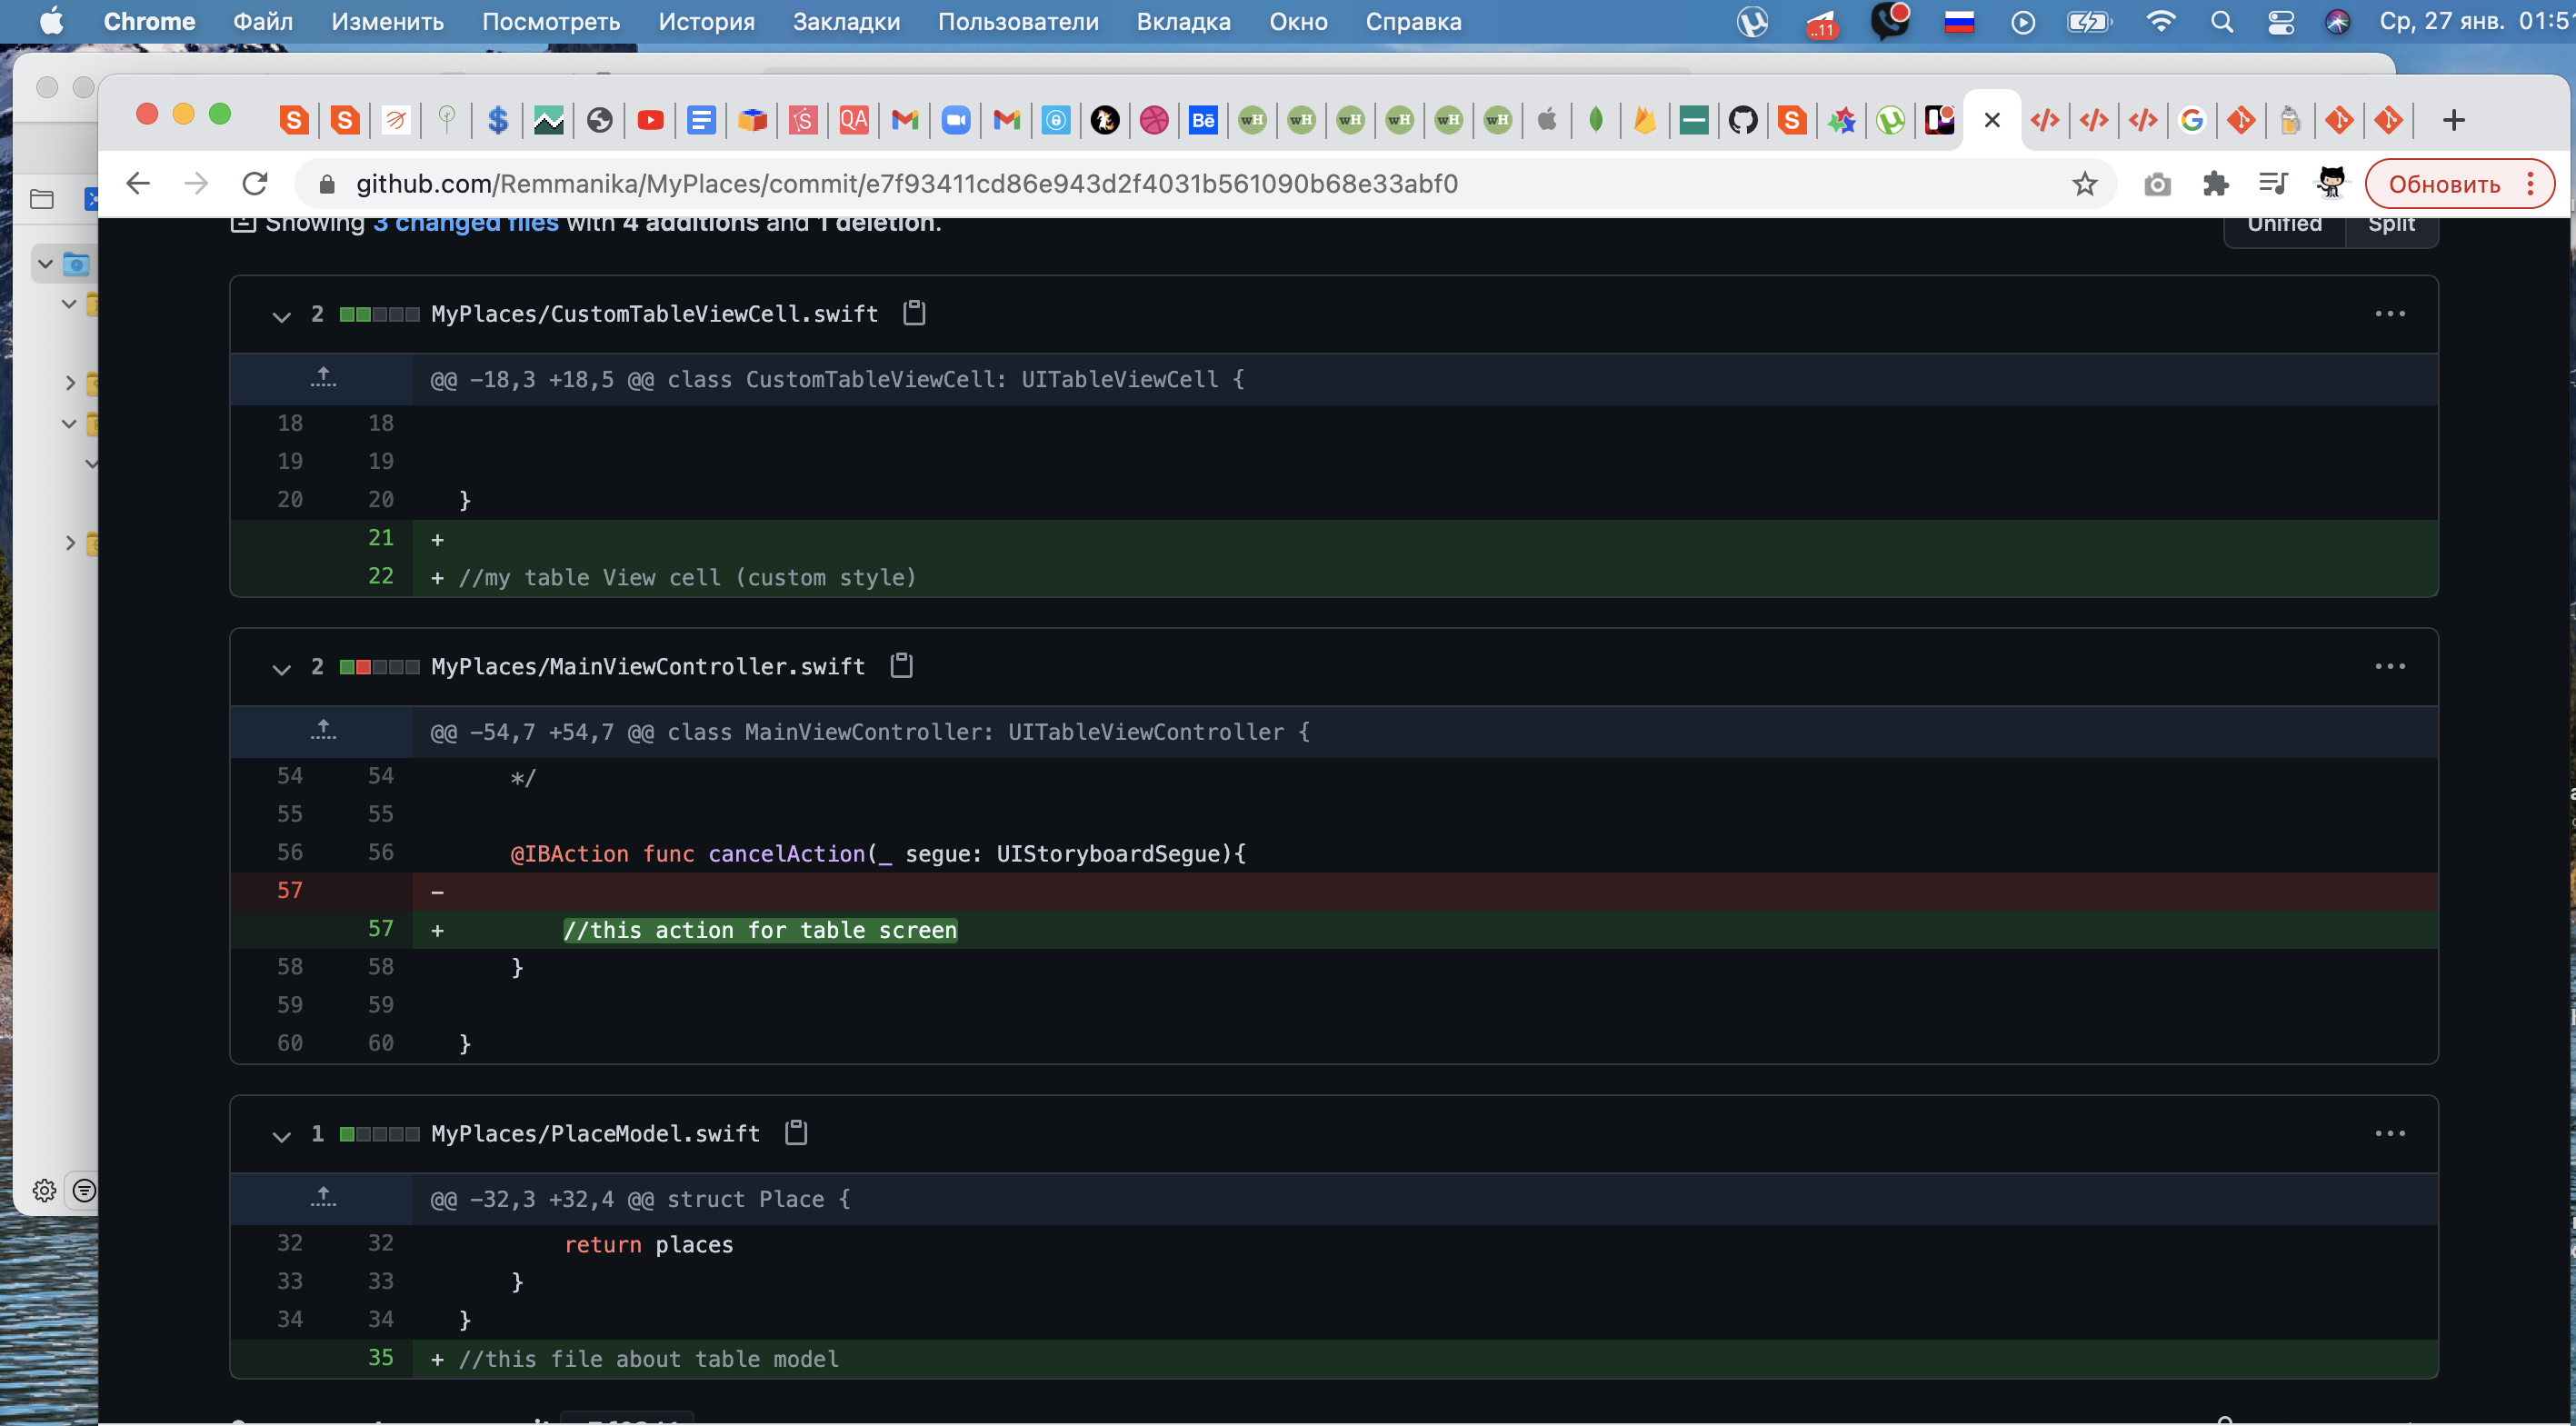The image size is (2576, 1426).
Task: Switch to the uTorrent tab
Action: 1890,121
